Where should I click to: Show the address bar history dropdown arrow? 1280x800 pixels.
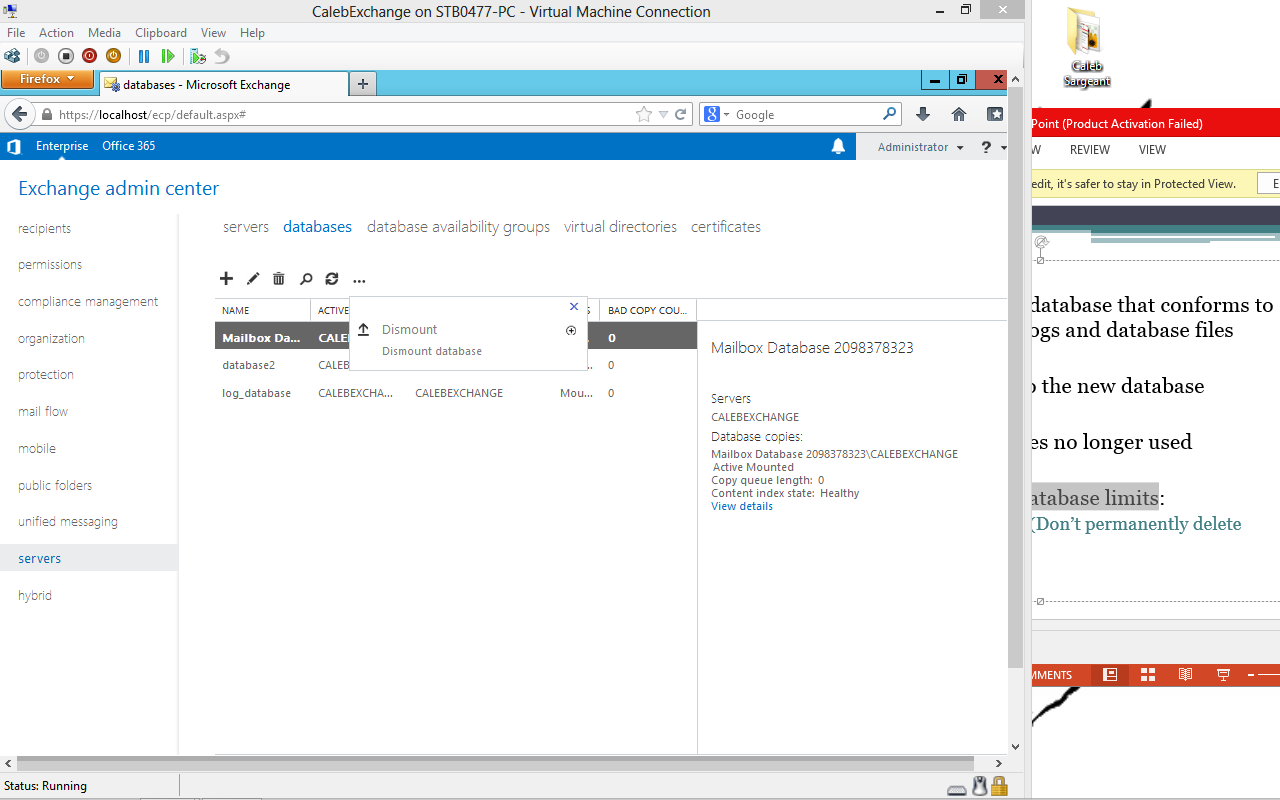[x=663, y=114]
